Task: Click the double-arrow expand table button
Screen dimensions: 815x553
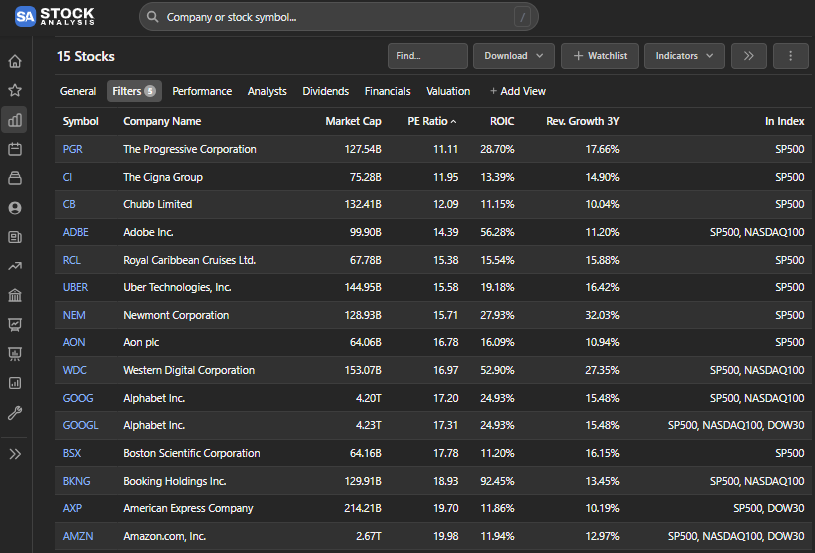Action: tap(748, 56)
